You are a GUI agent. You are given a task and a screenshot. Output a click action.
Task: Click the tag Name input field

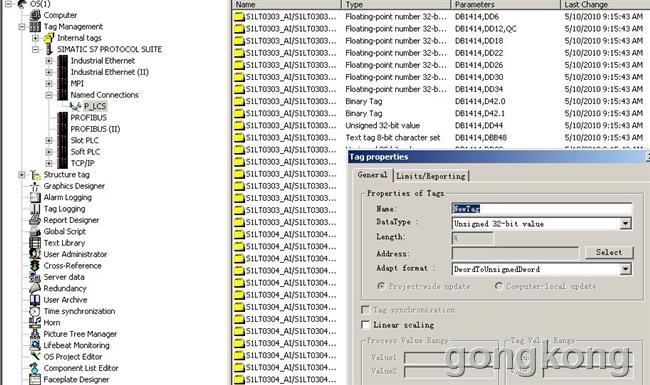click(x=542, y=209)
